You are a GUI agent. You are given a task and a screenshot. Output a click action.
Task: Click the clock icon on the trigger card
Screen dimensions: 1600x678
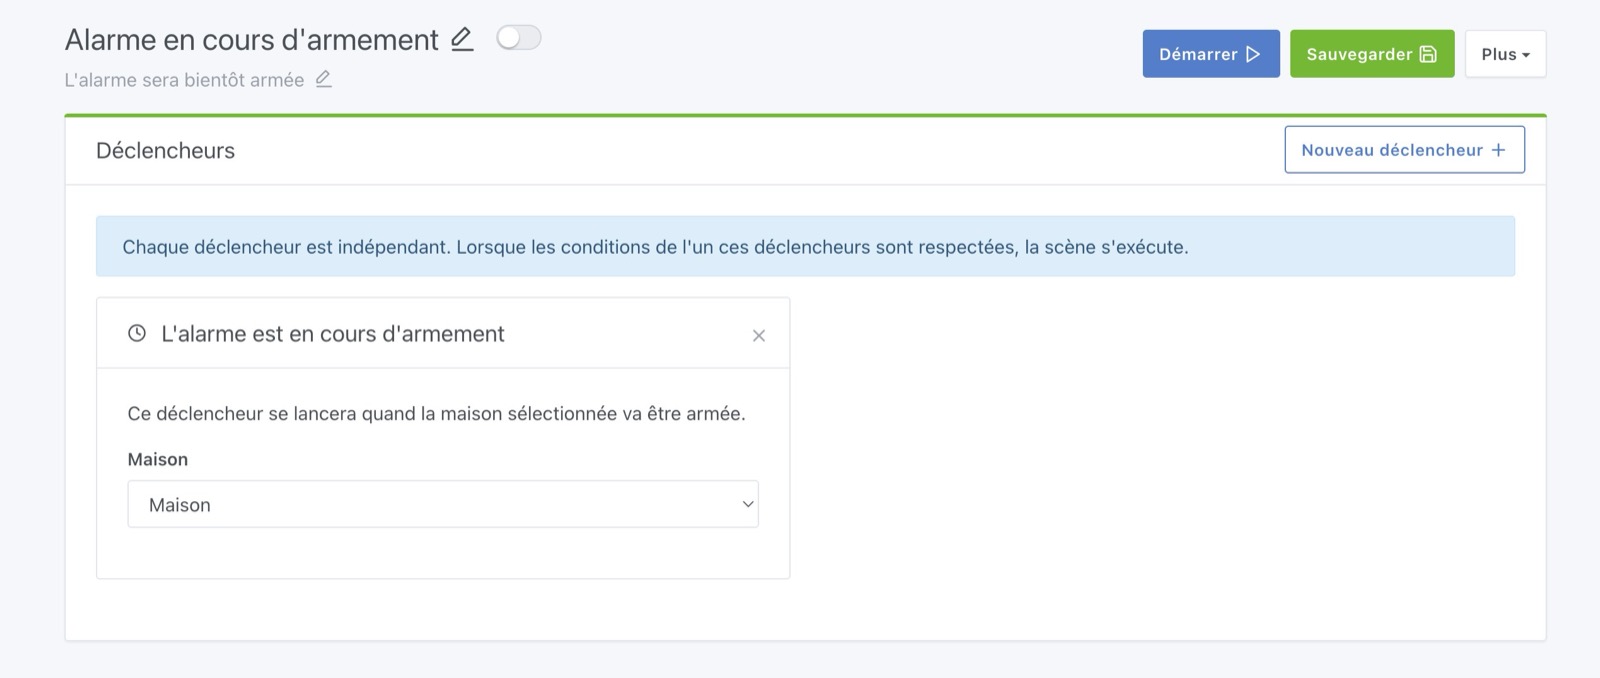pyautogui.click(x=136, y=333)
